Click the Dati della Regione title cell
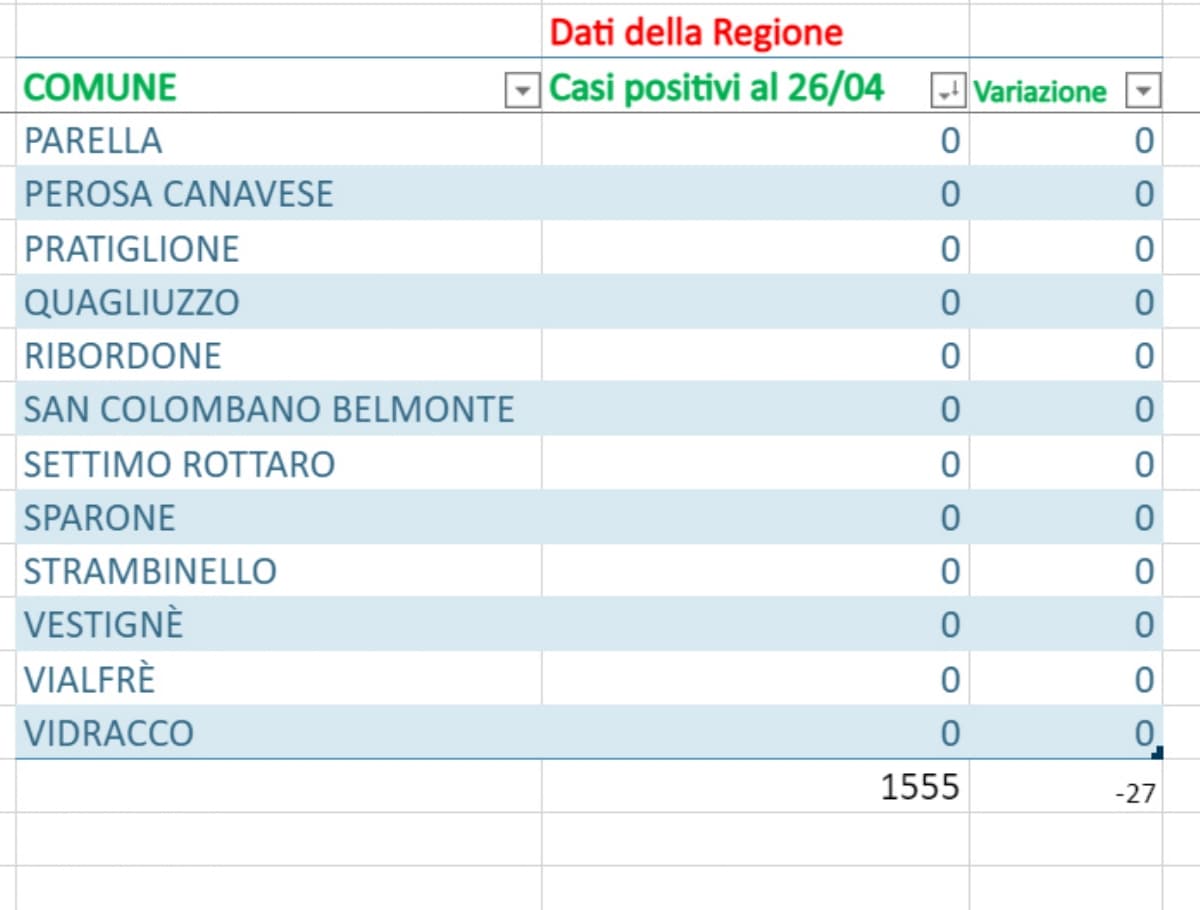The width and height of the screenshot is (1200, 910). click(x=697, y=33)
